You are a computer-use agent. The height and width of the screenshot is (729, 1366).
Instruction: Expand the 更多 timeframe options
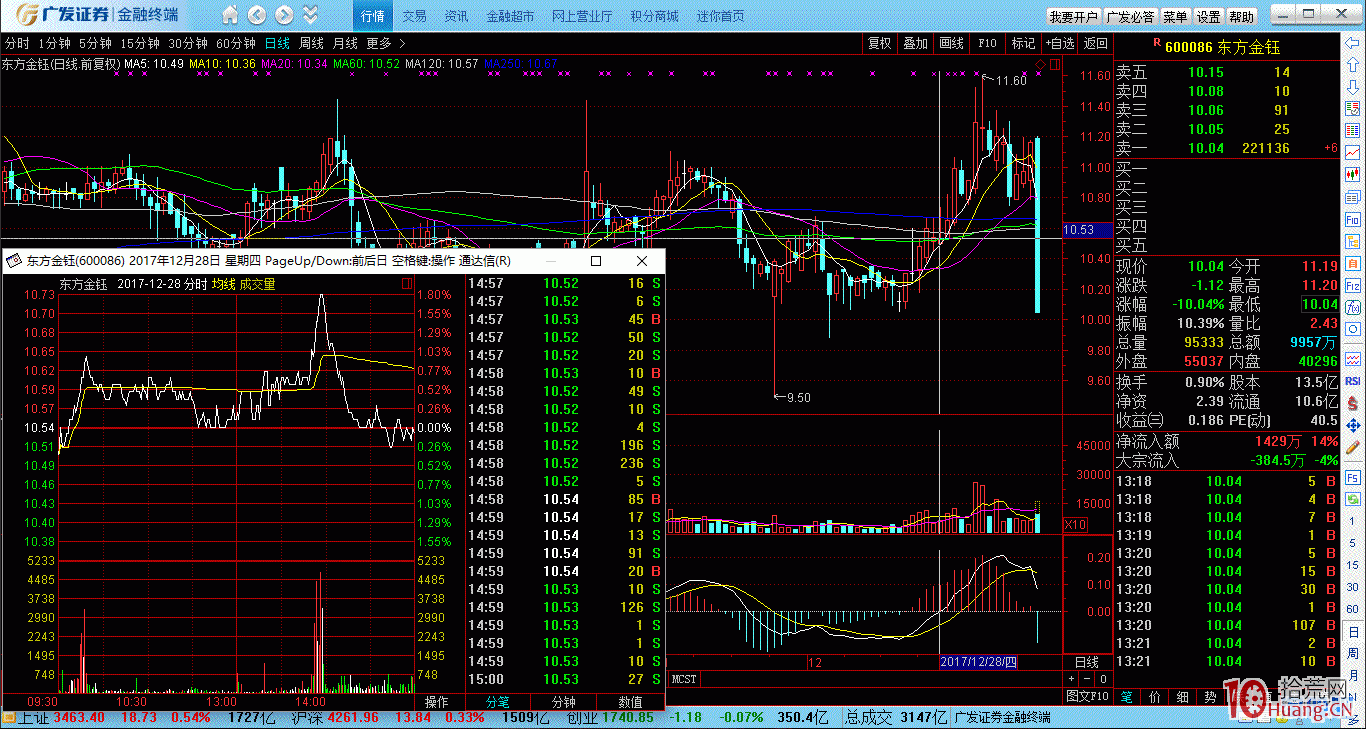[x=385, y=43]
